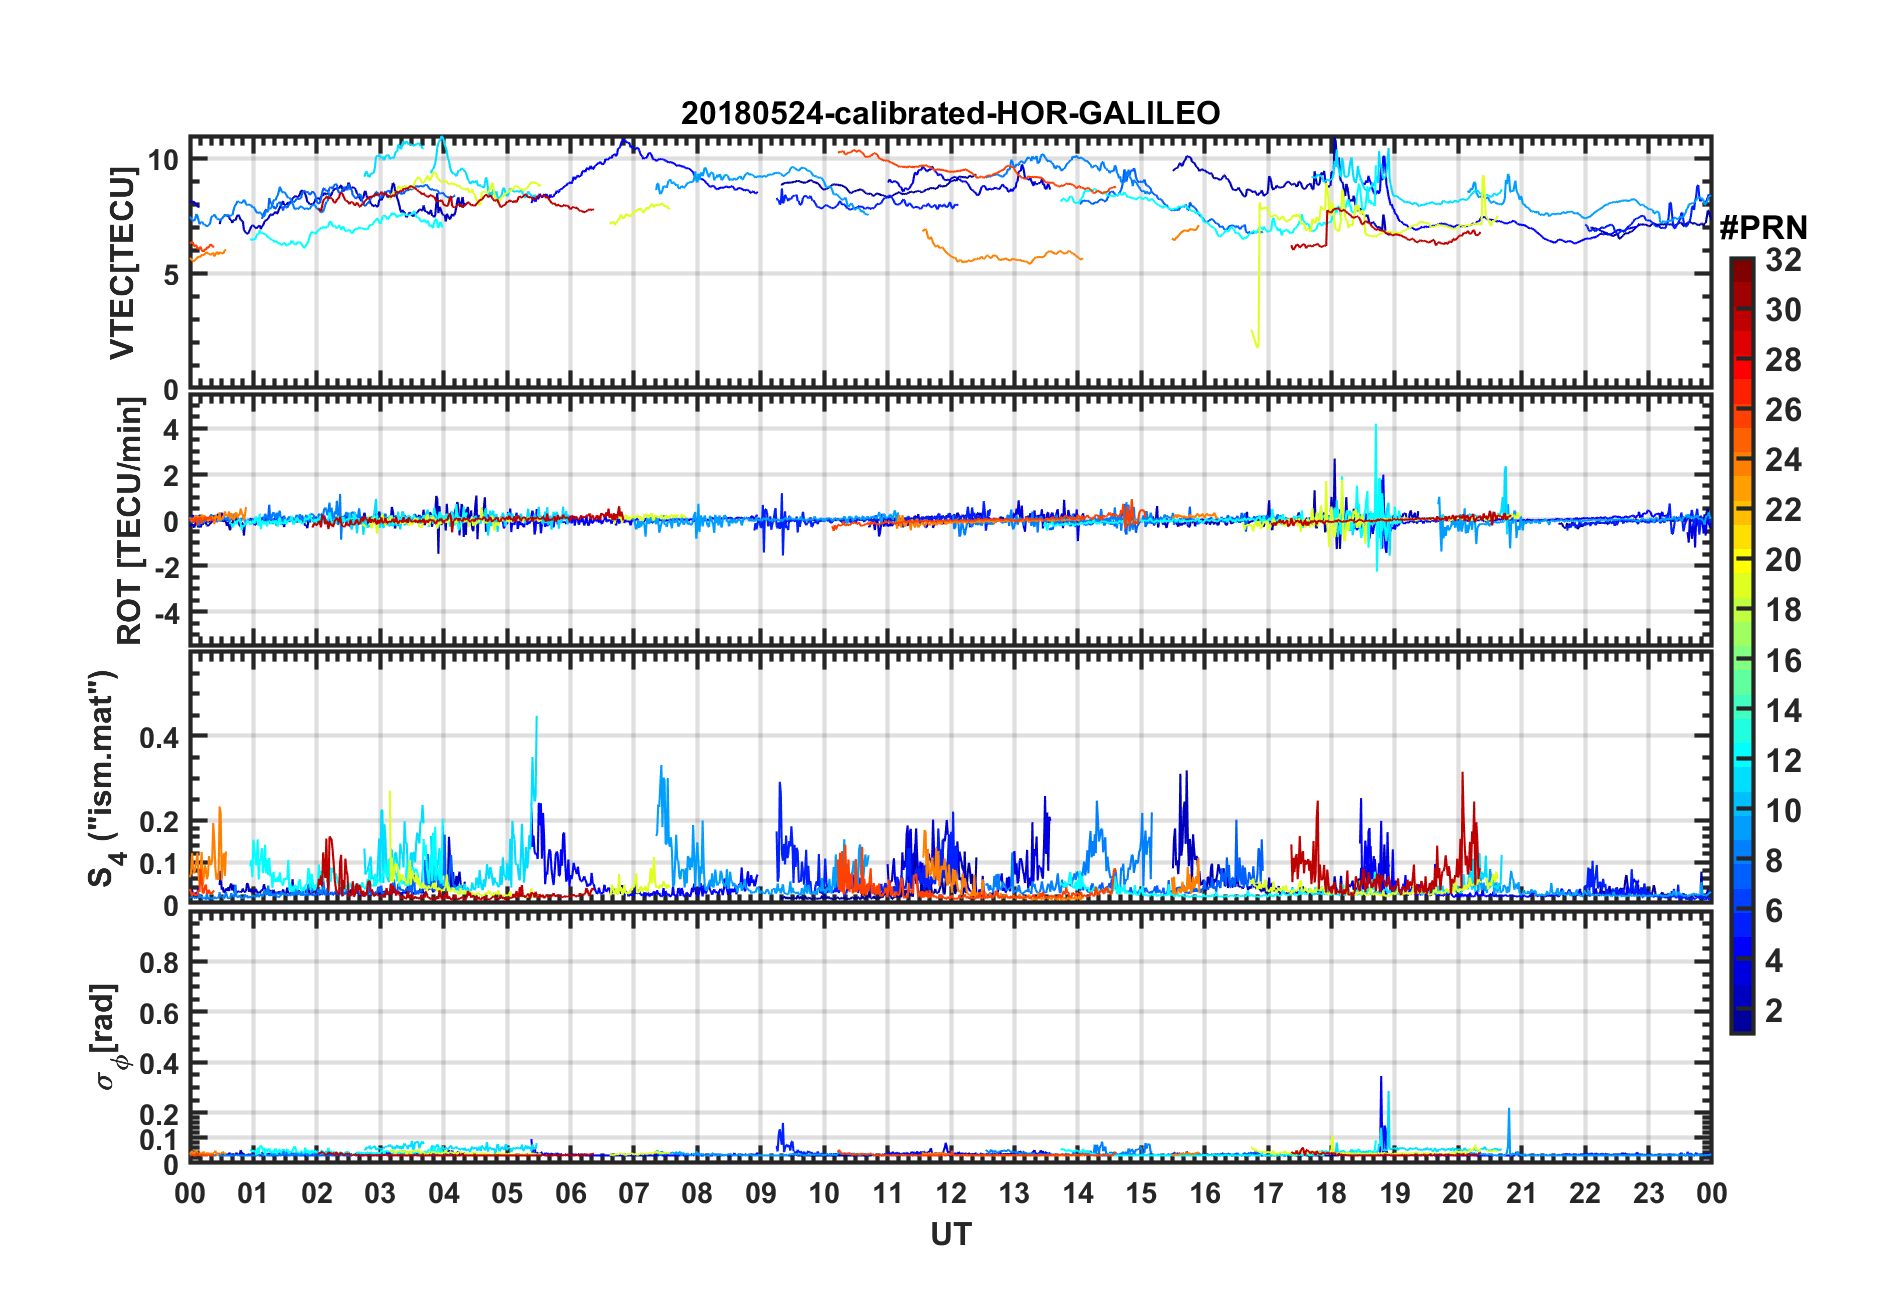
Task: Click colorbar tick label "6"
Action: (x=1774, y=911)
